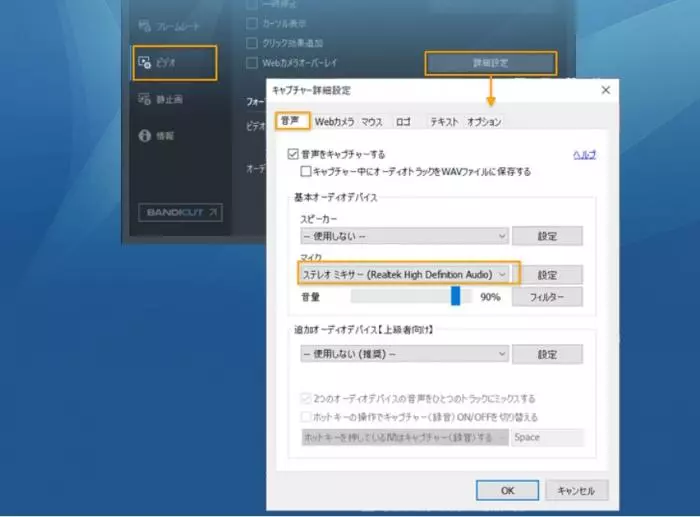The height and width of the screenshot is (517, 700).
Task: Toggle カーソル表示 checkbox in Bandicam window
Action: [252, 23]
